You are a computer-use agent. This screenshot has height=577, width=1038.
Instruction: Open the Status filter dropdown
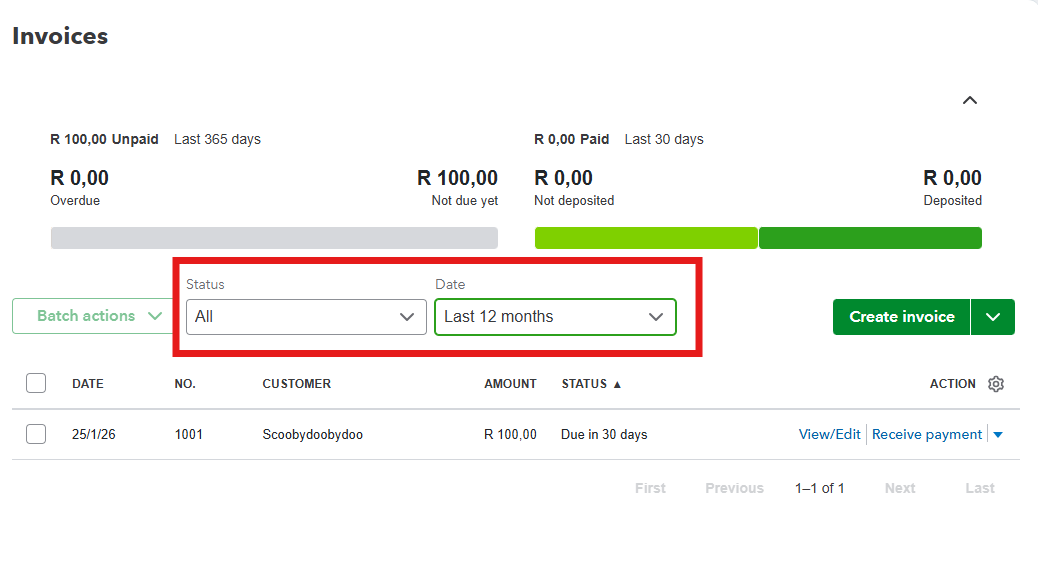click(306, 317)
